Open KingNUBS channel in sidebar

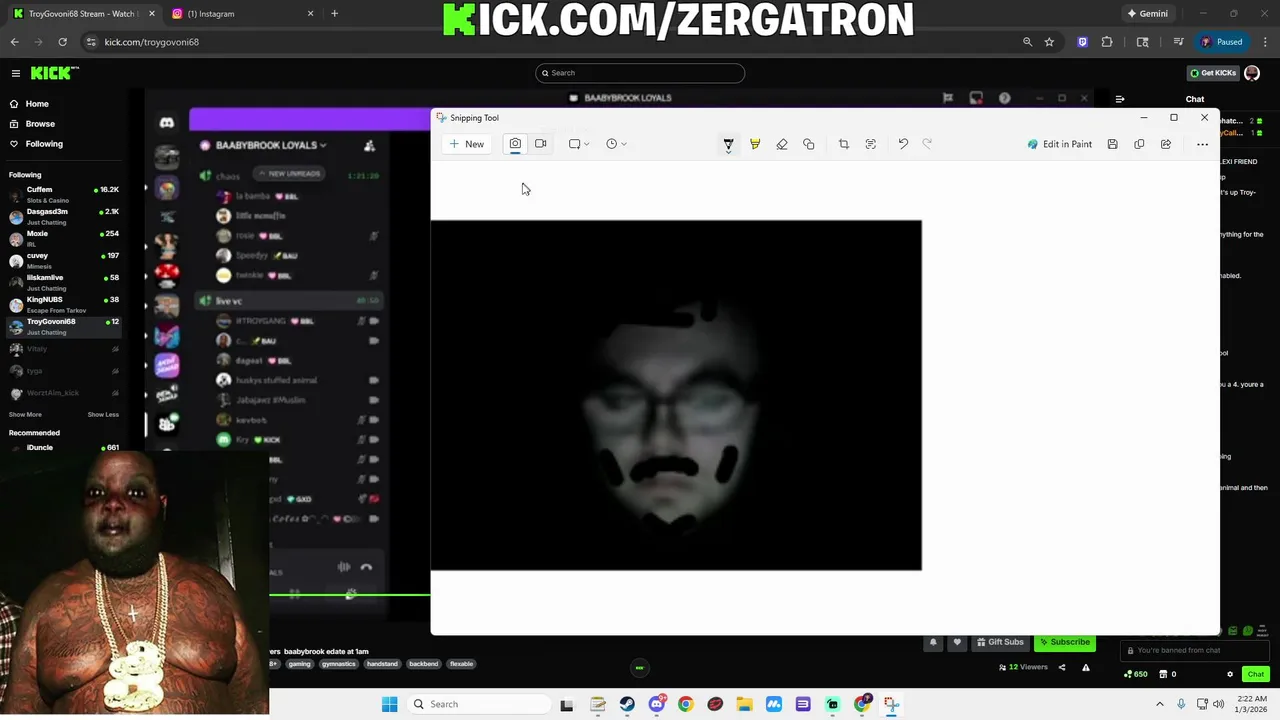click(64, 304)
